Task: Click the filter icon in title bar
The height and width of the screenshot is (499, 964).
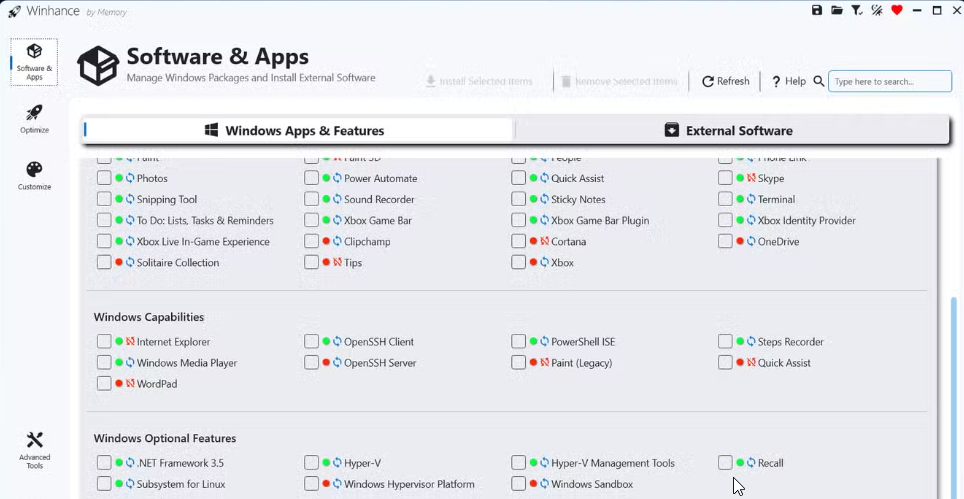Action: 857,10
